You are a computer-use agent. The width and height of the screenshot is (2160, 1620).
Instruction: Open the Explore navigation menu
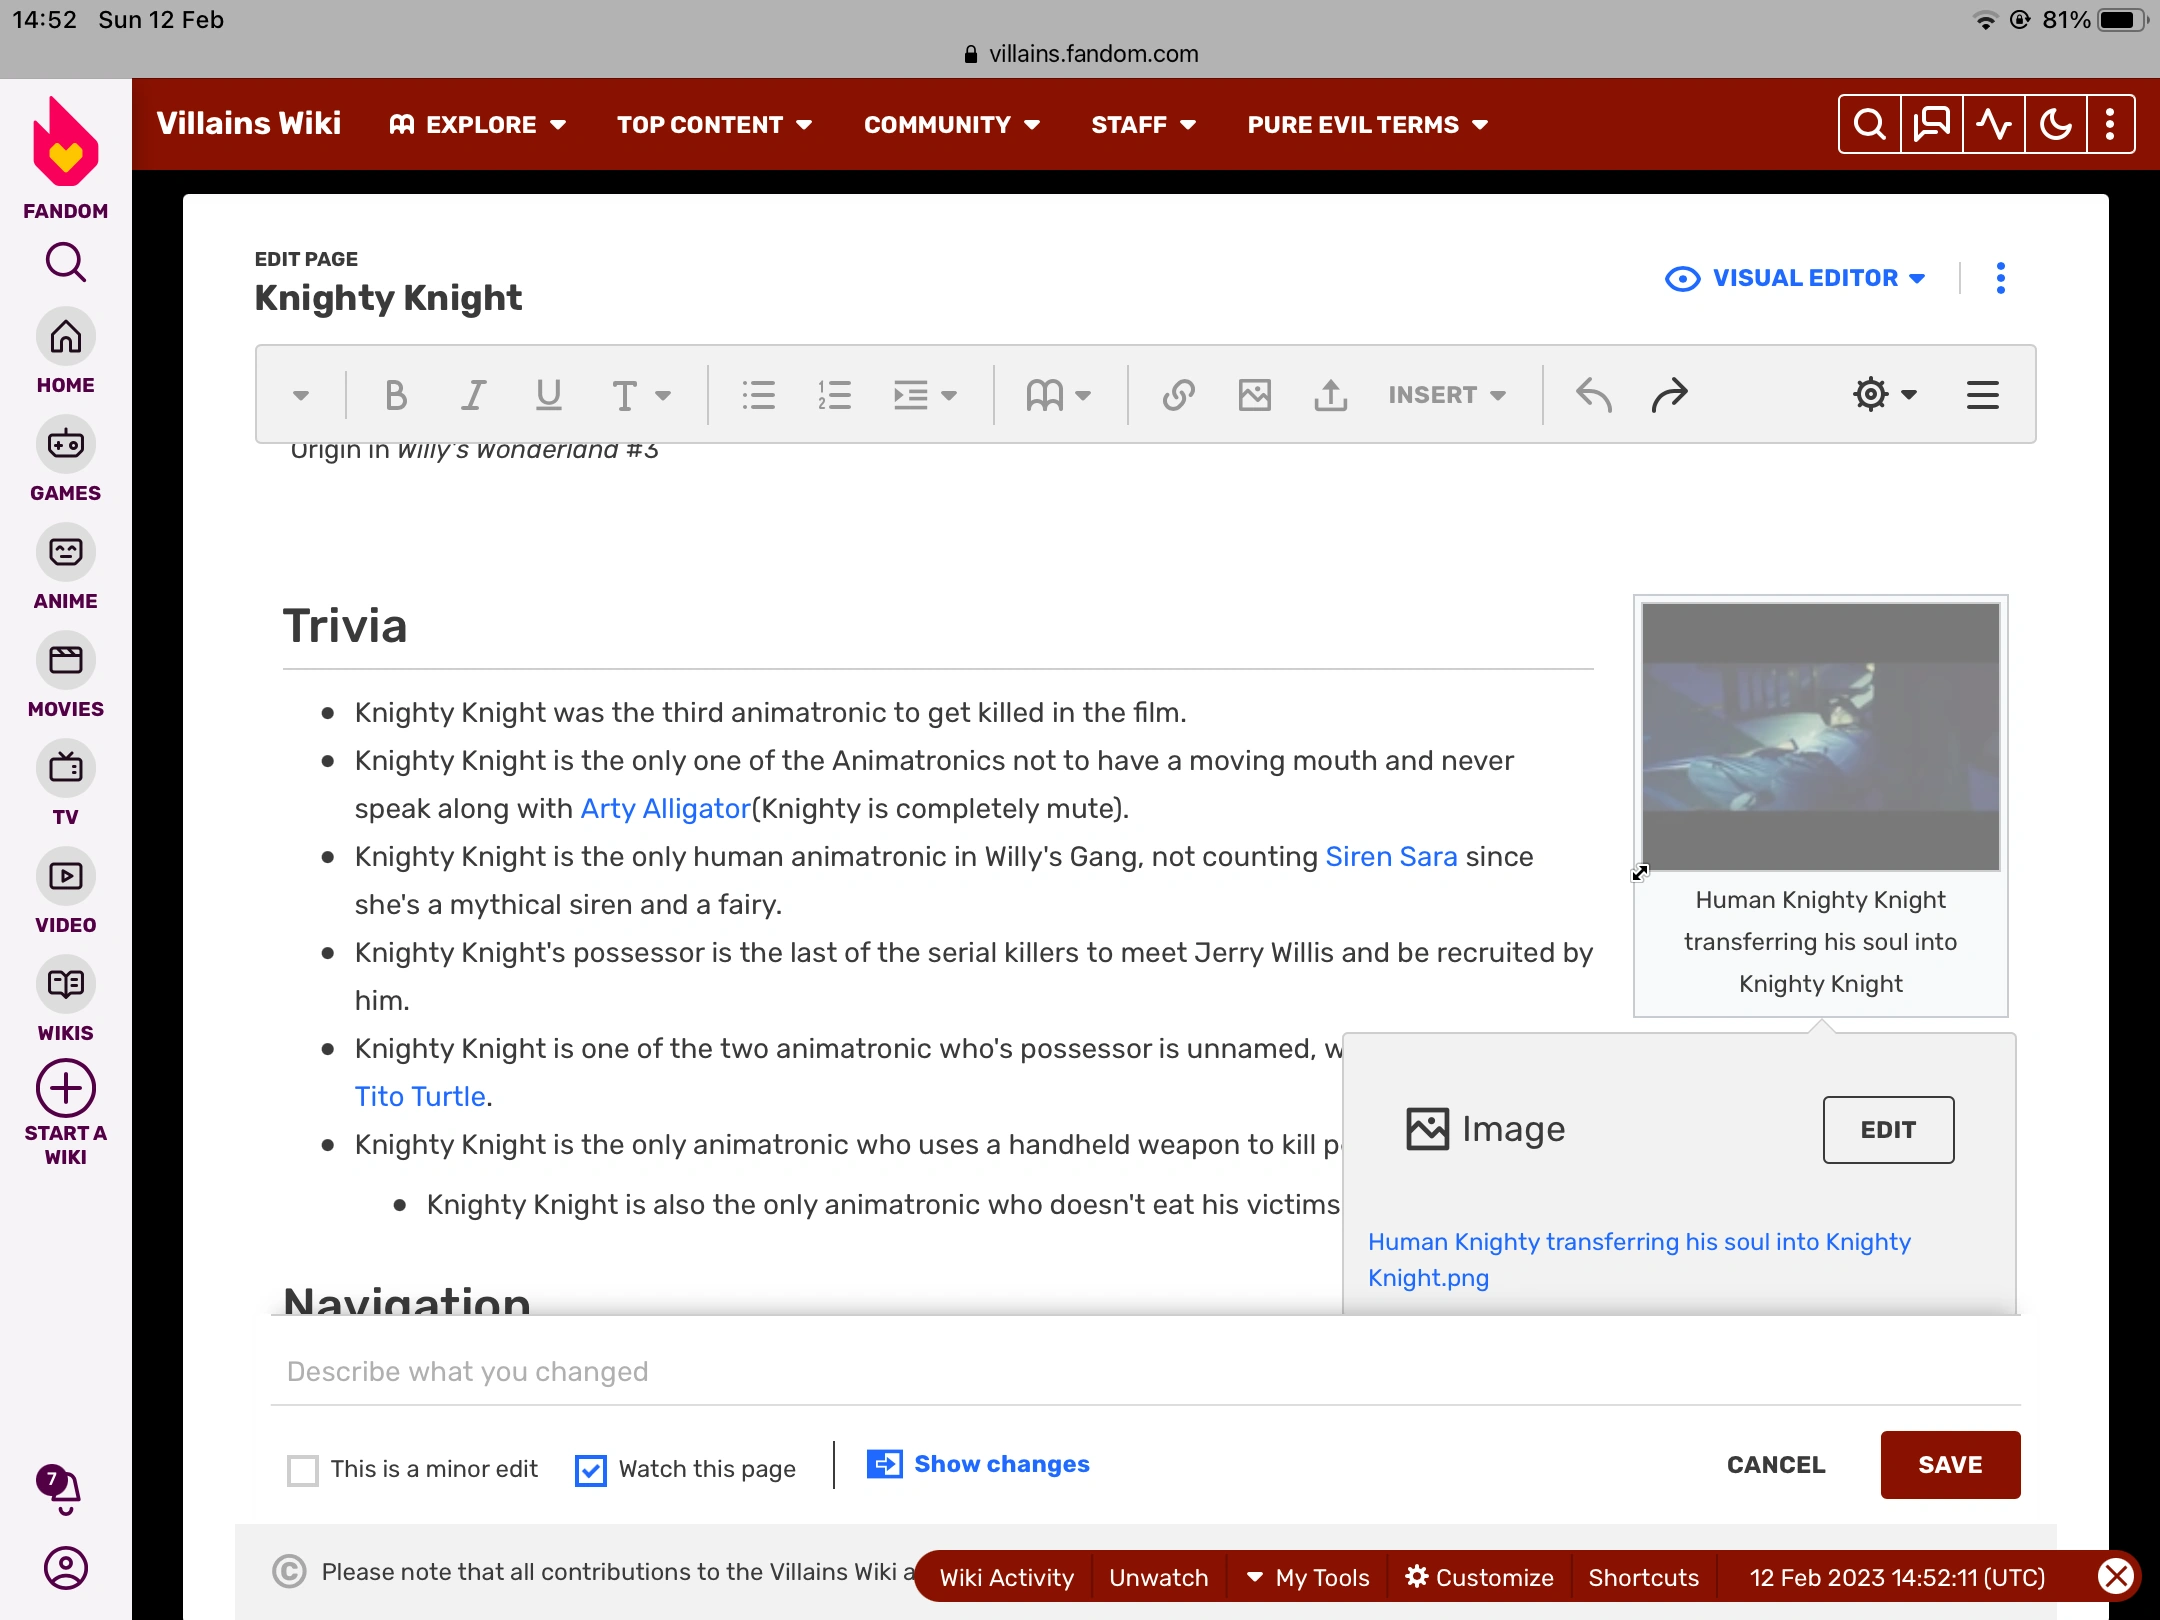coord(478,124)
